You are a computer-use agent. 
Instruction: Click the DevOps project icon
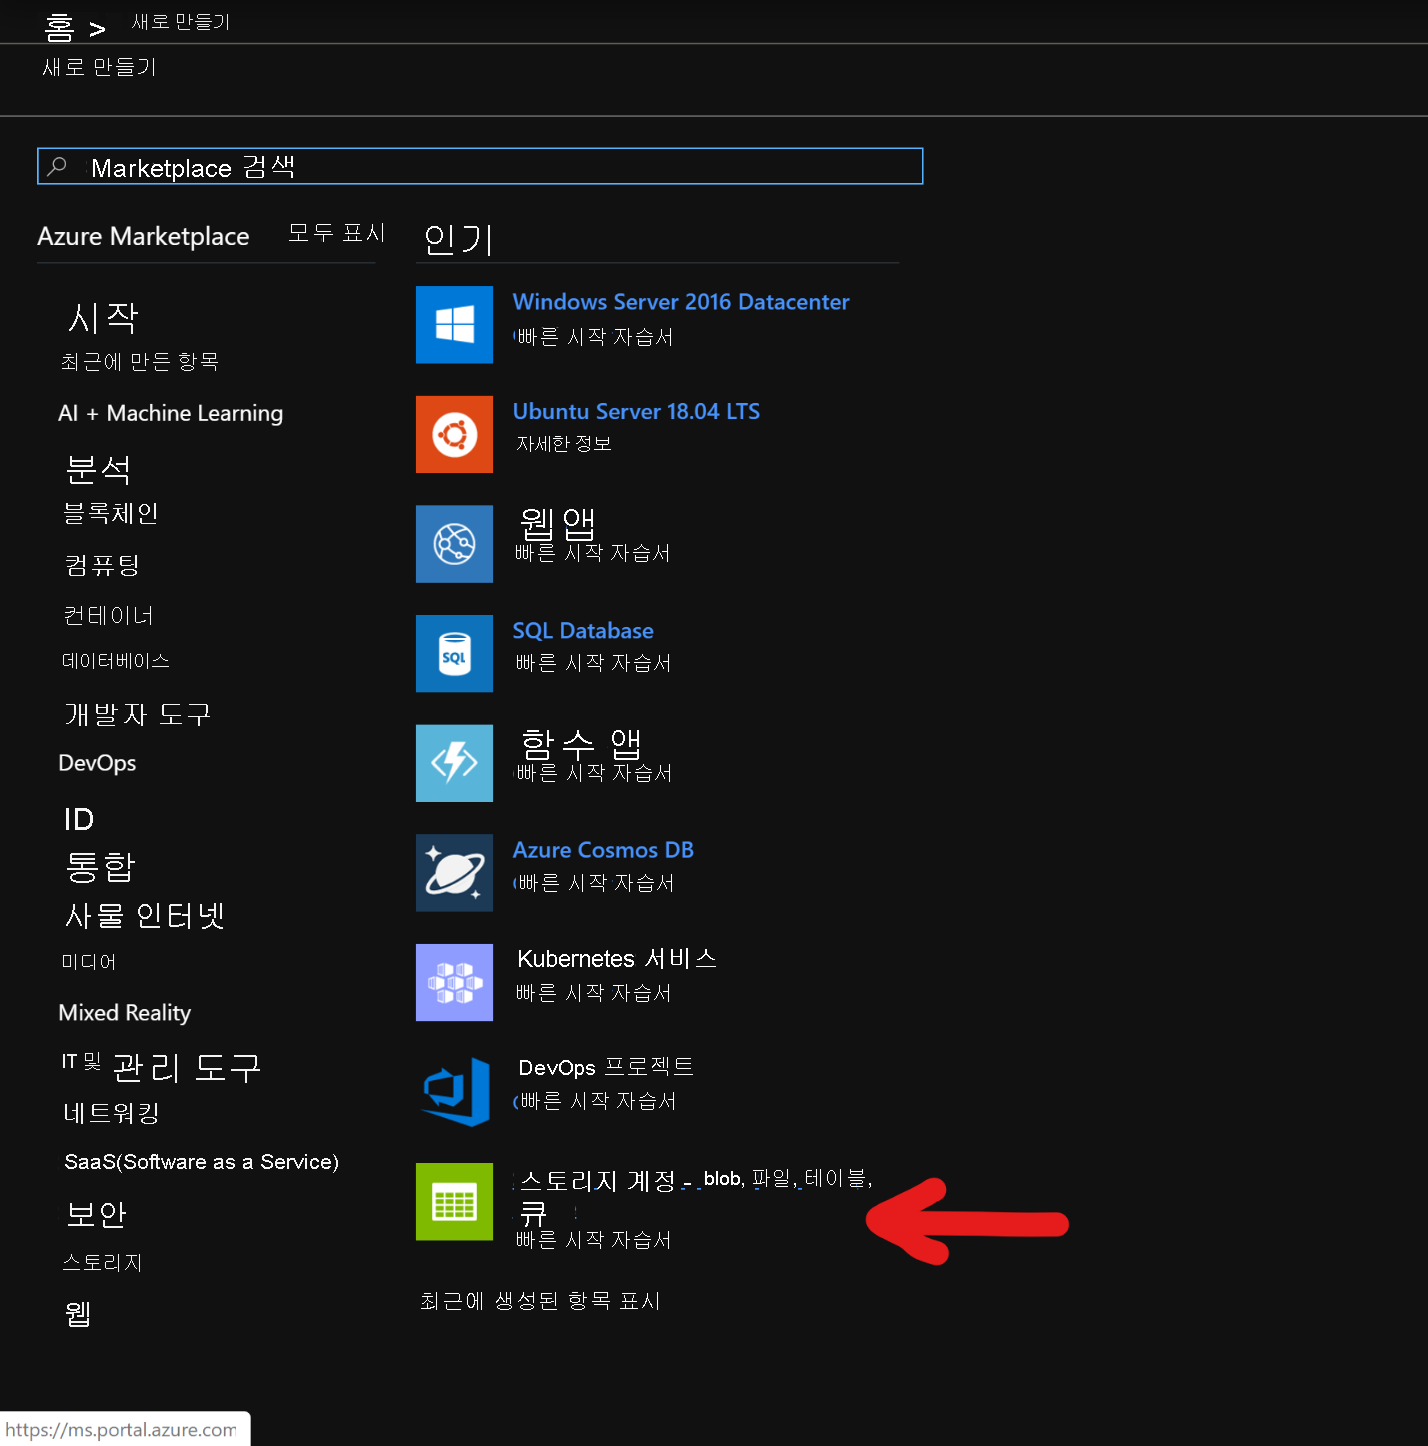click(454, 1092)
